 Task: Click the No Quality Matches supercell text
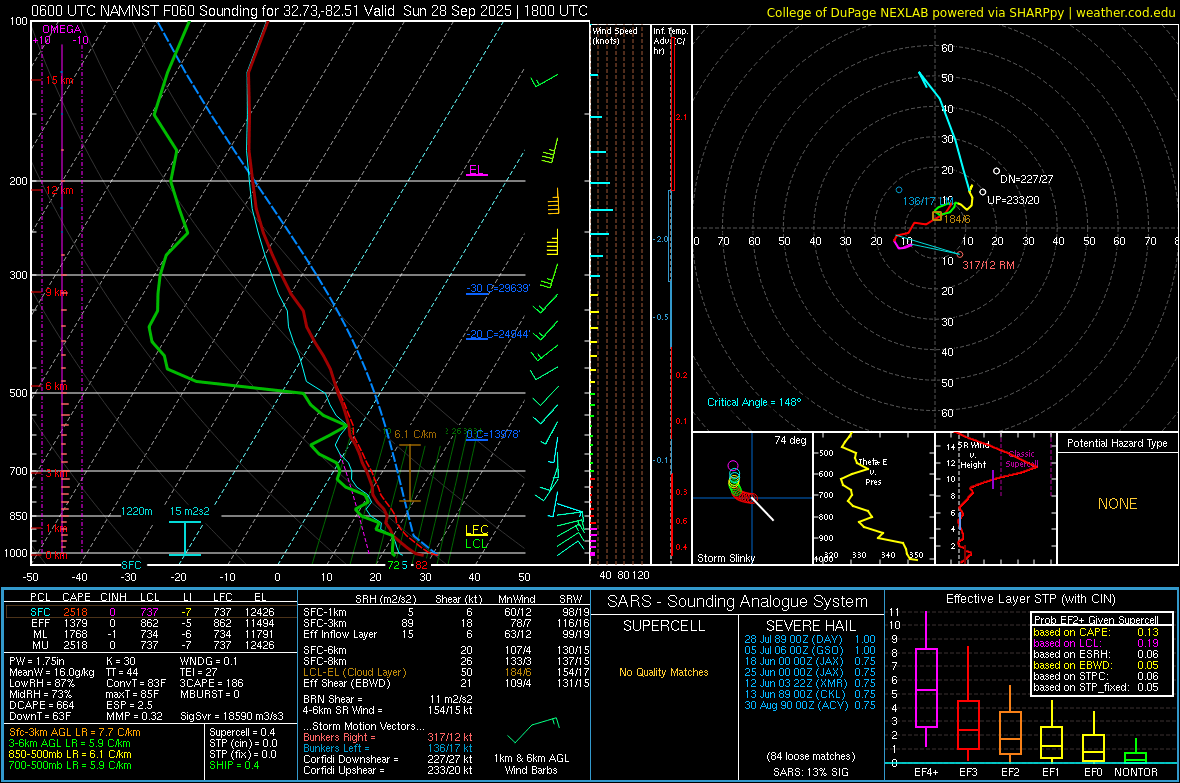pos(664,672)
